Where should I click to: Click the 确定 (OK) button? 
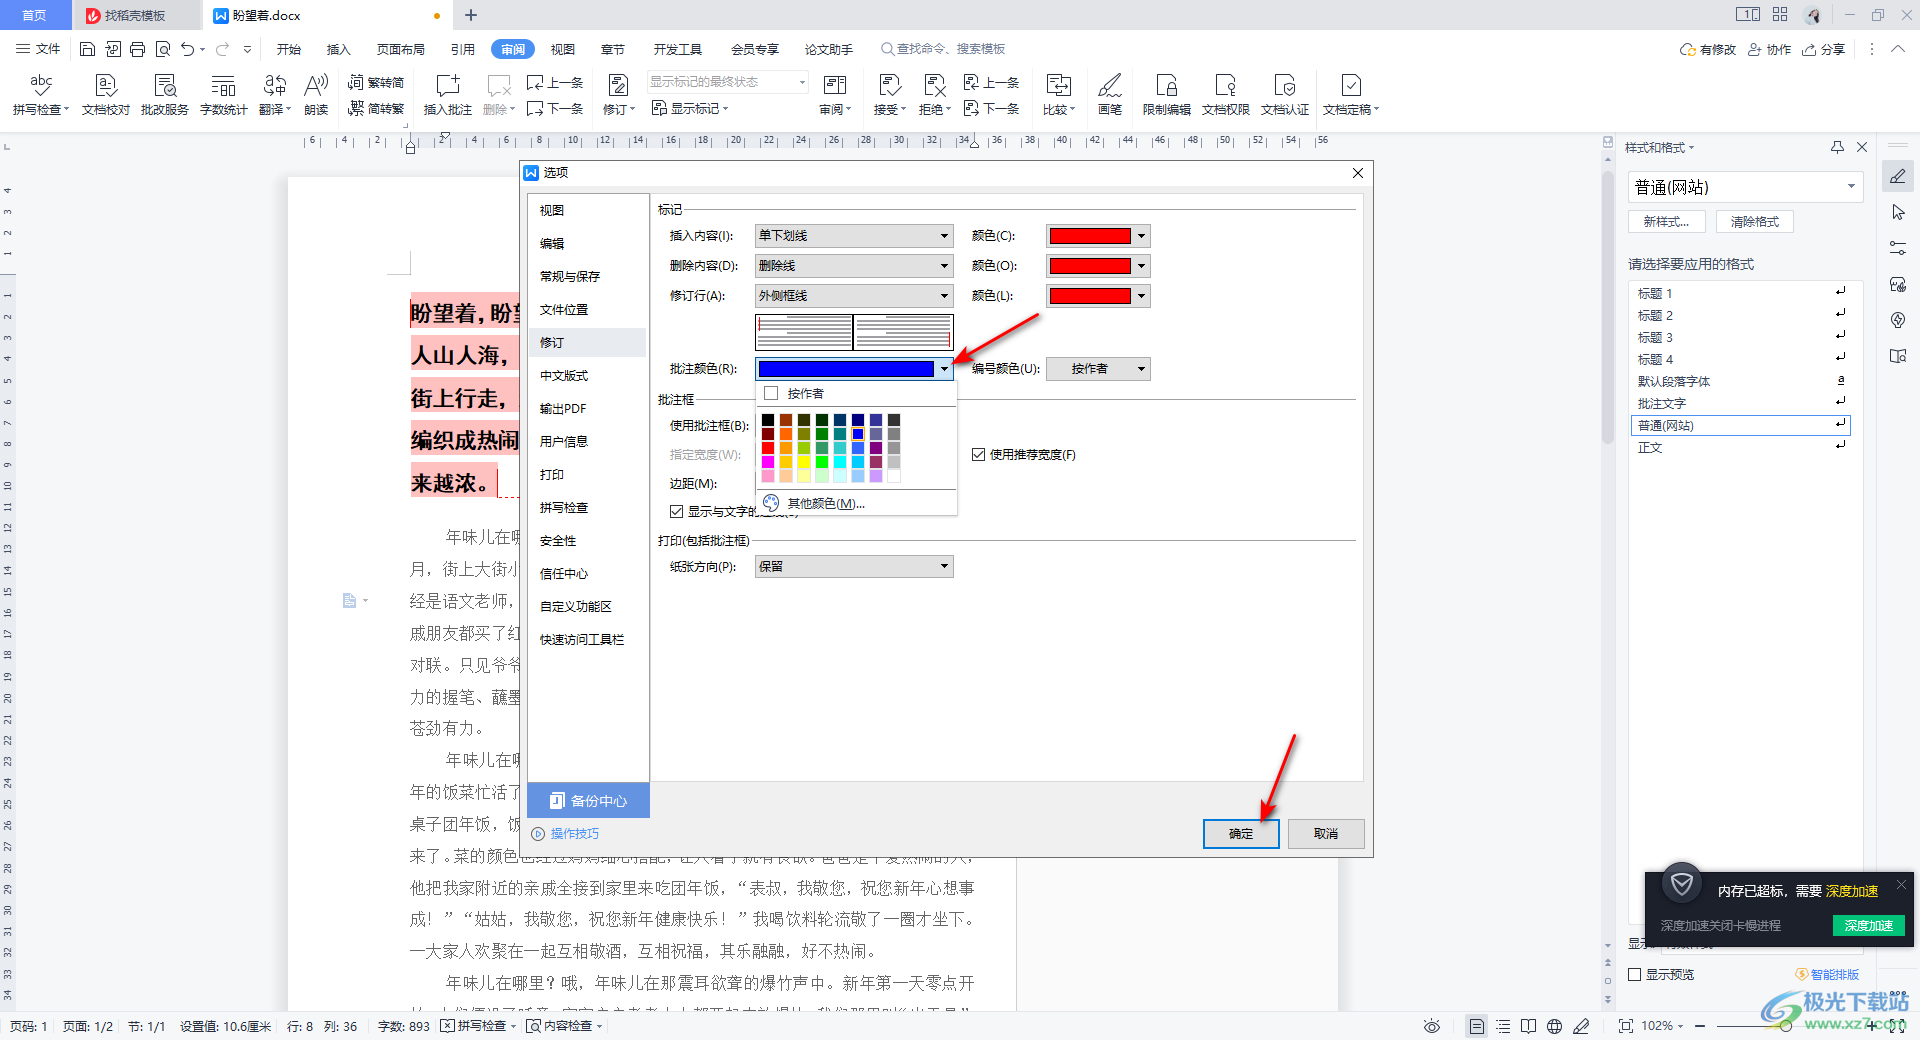1241,834
